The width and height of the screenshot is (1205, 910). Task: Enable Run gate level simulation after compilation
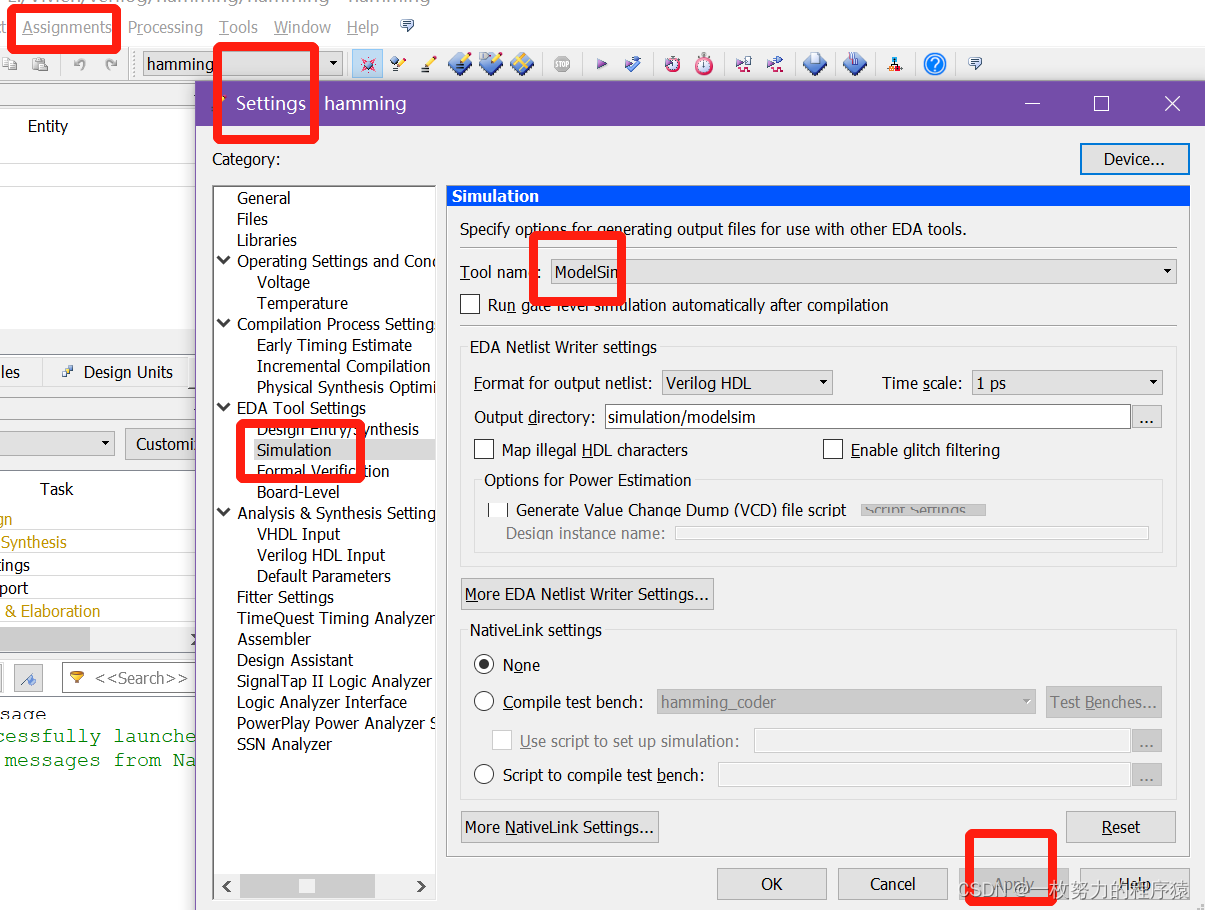(x=469, y=305)
